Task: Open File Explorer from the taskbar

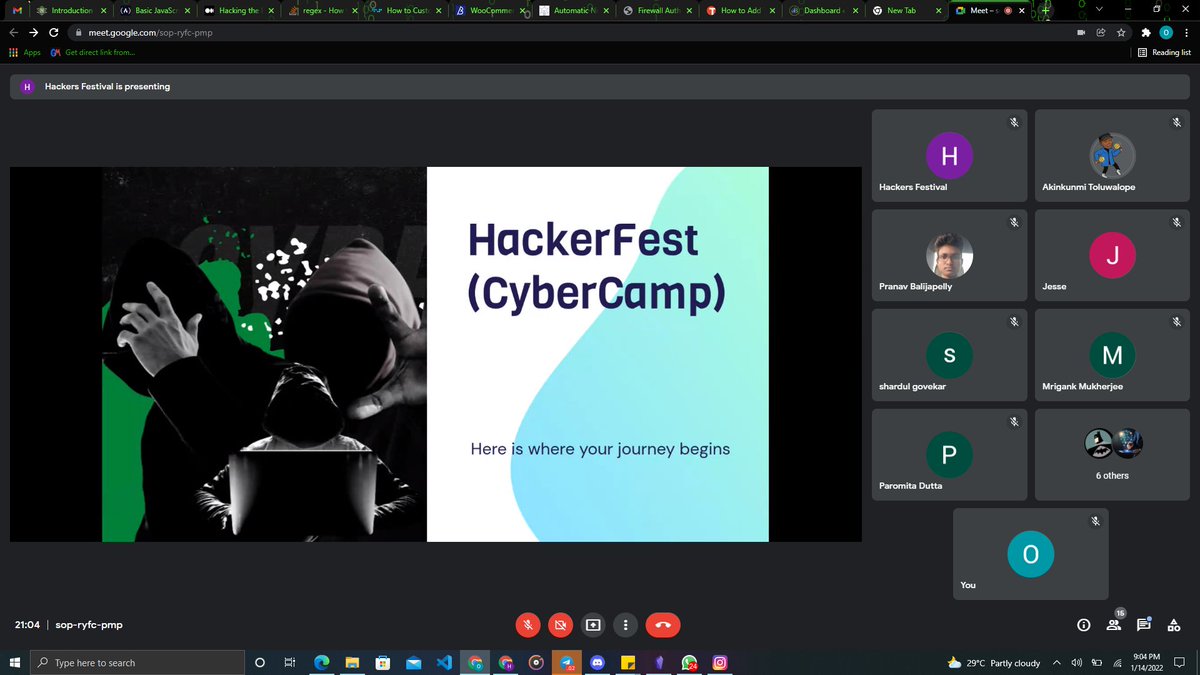Action: pos(352,662)
